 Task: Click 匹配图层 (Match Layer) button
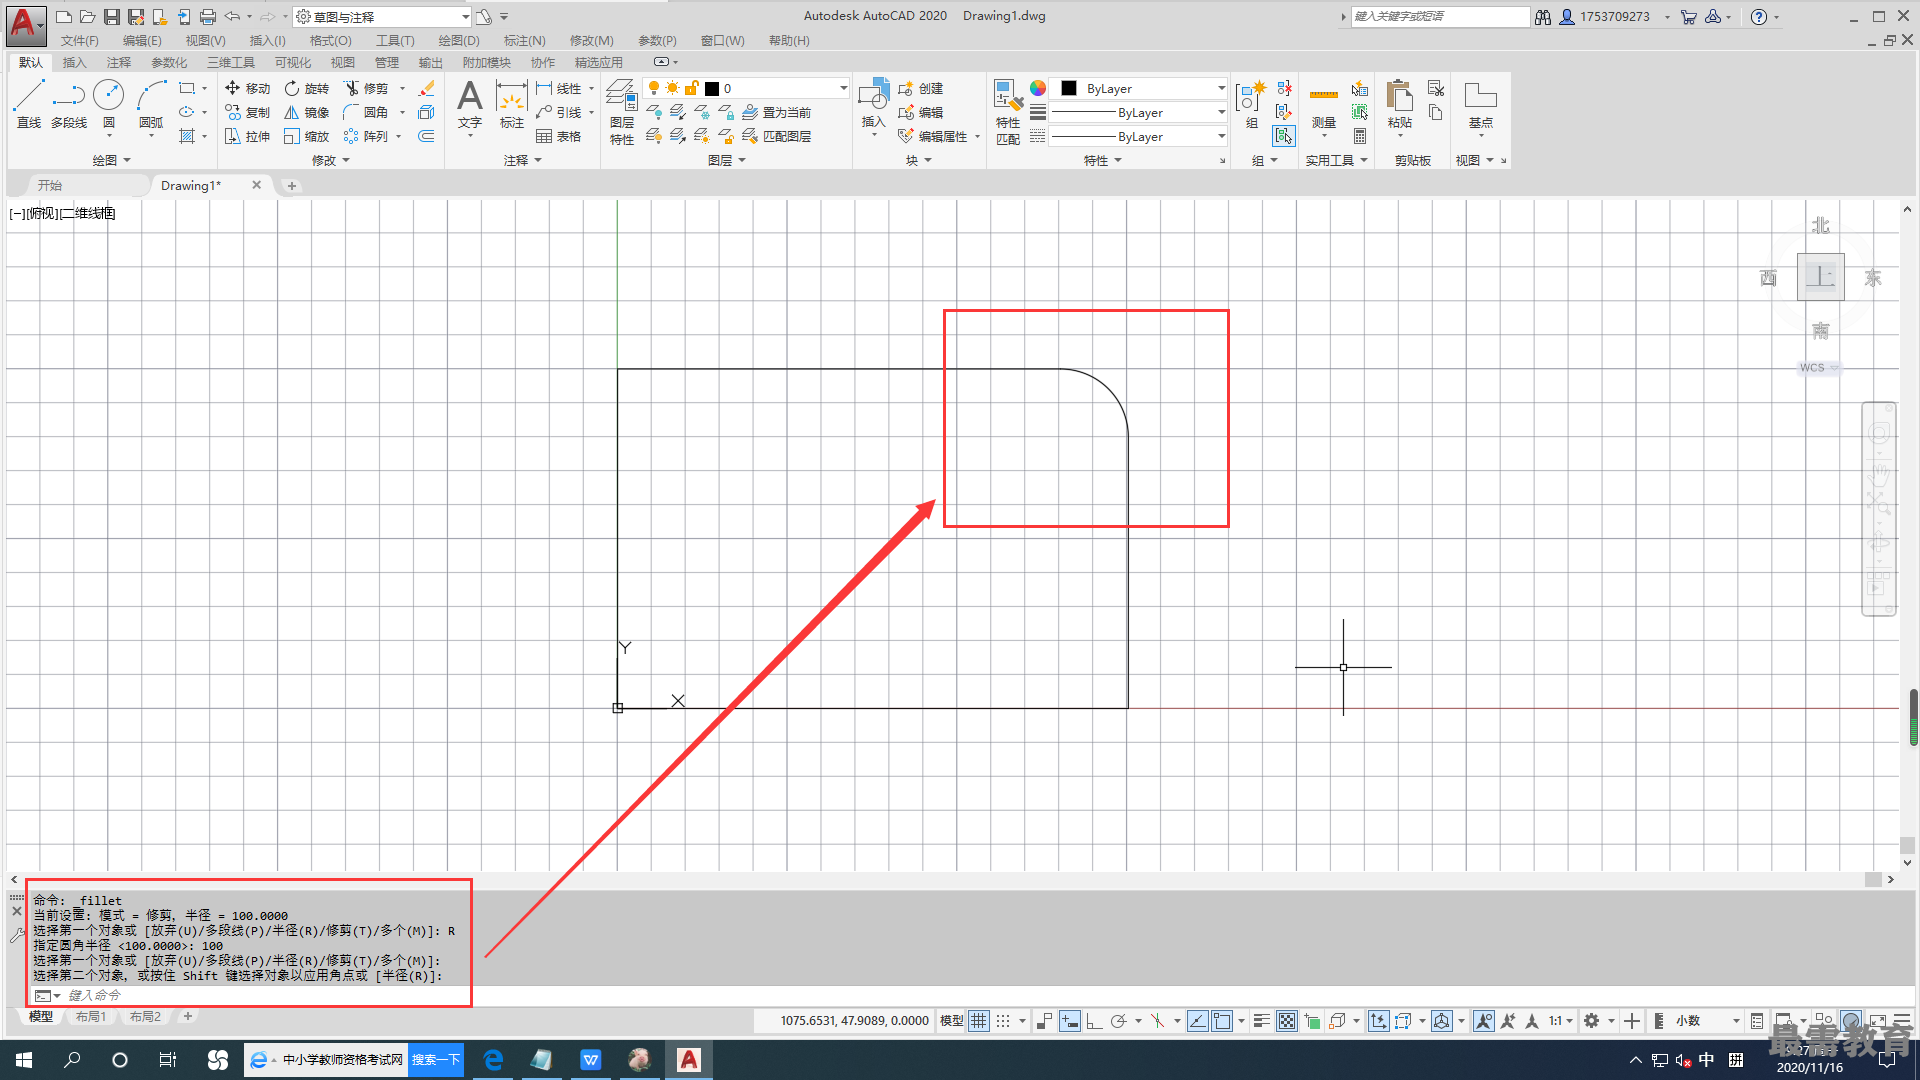pos(776,136)
